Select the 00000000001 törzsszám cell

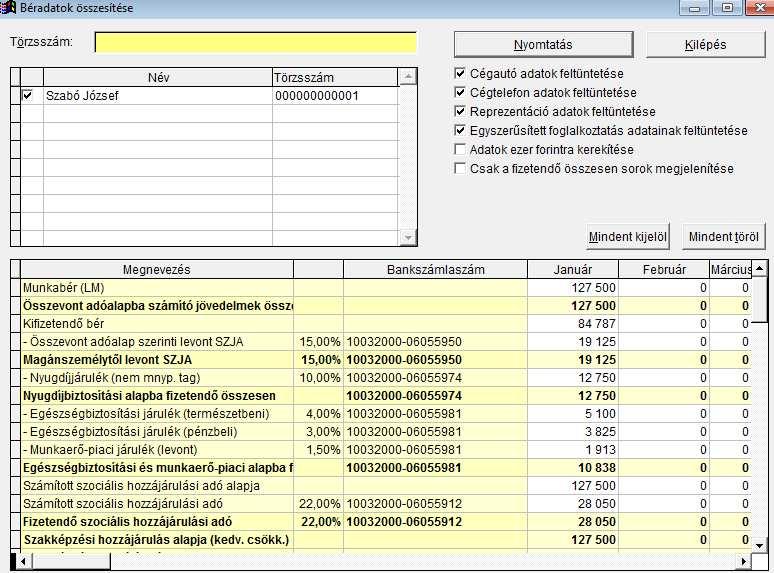pyautogui.click(x=335, y=96)
